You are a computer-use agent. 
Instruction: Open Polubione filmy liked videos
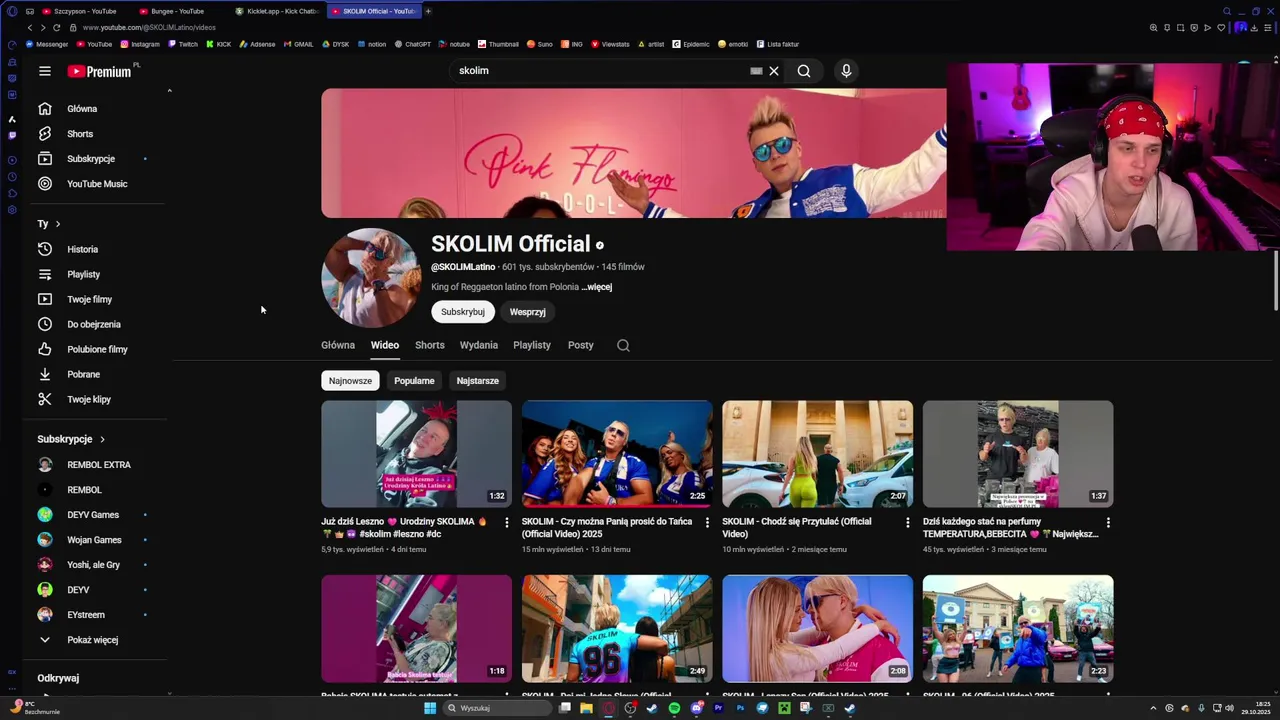tap(97, 349)
